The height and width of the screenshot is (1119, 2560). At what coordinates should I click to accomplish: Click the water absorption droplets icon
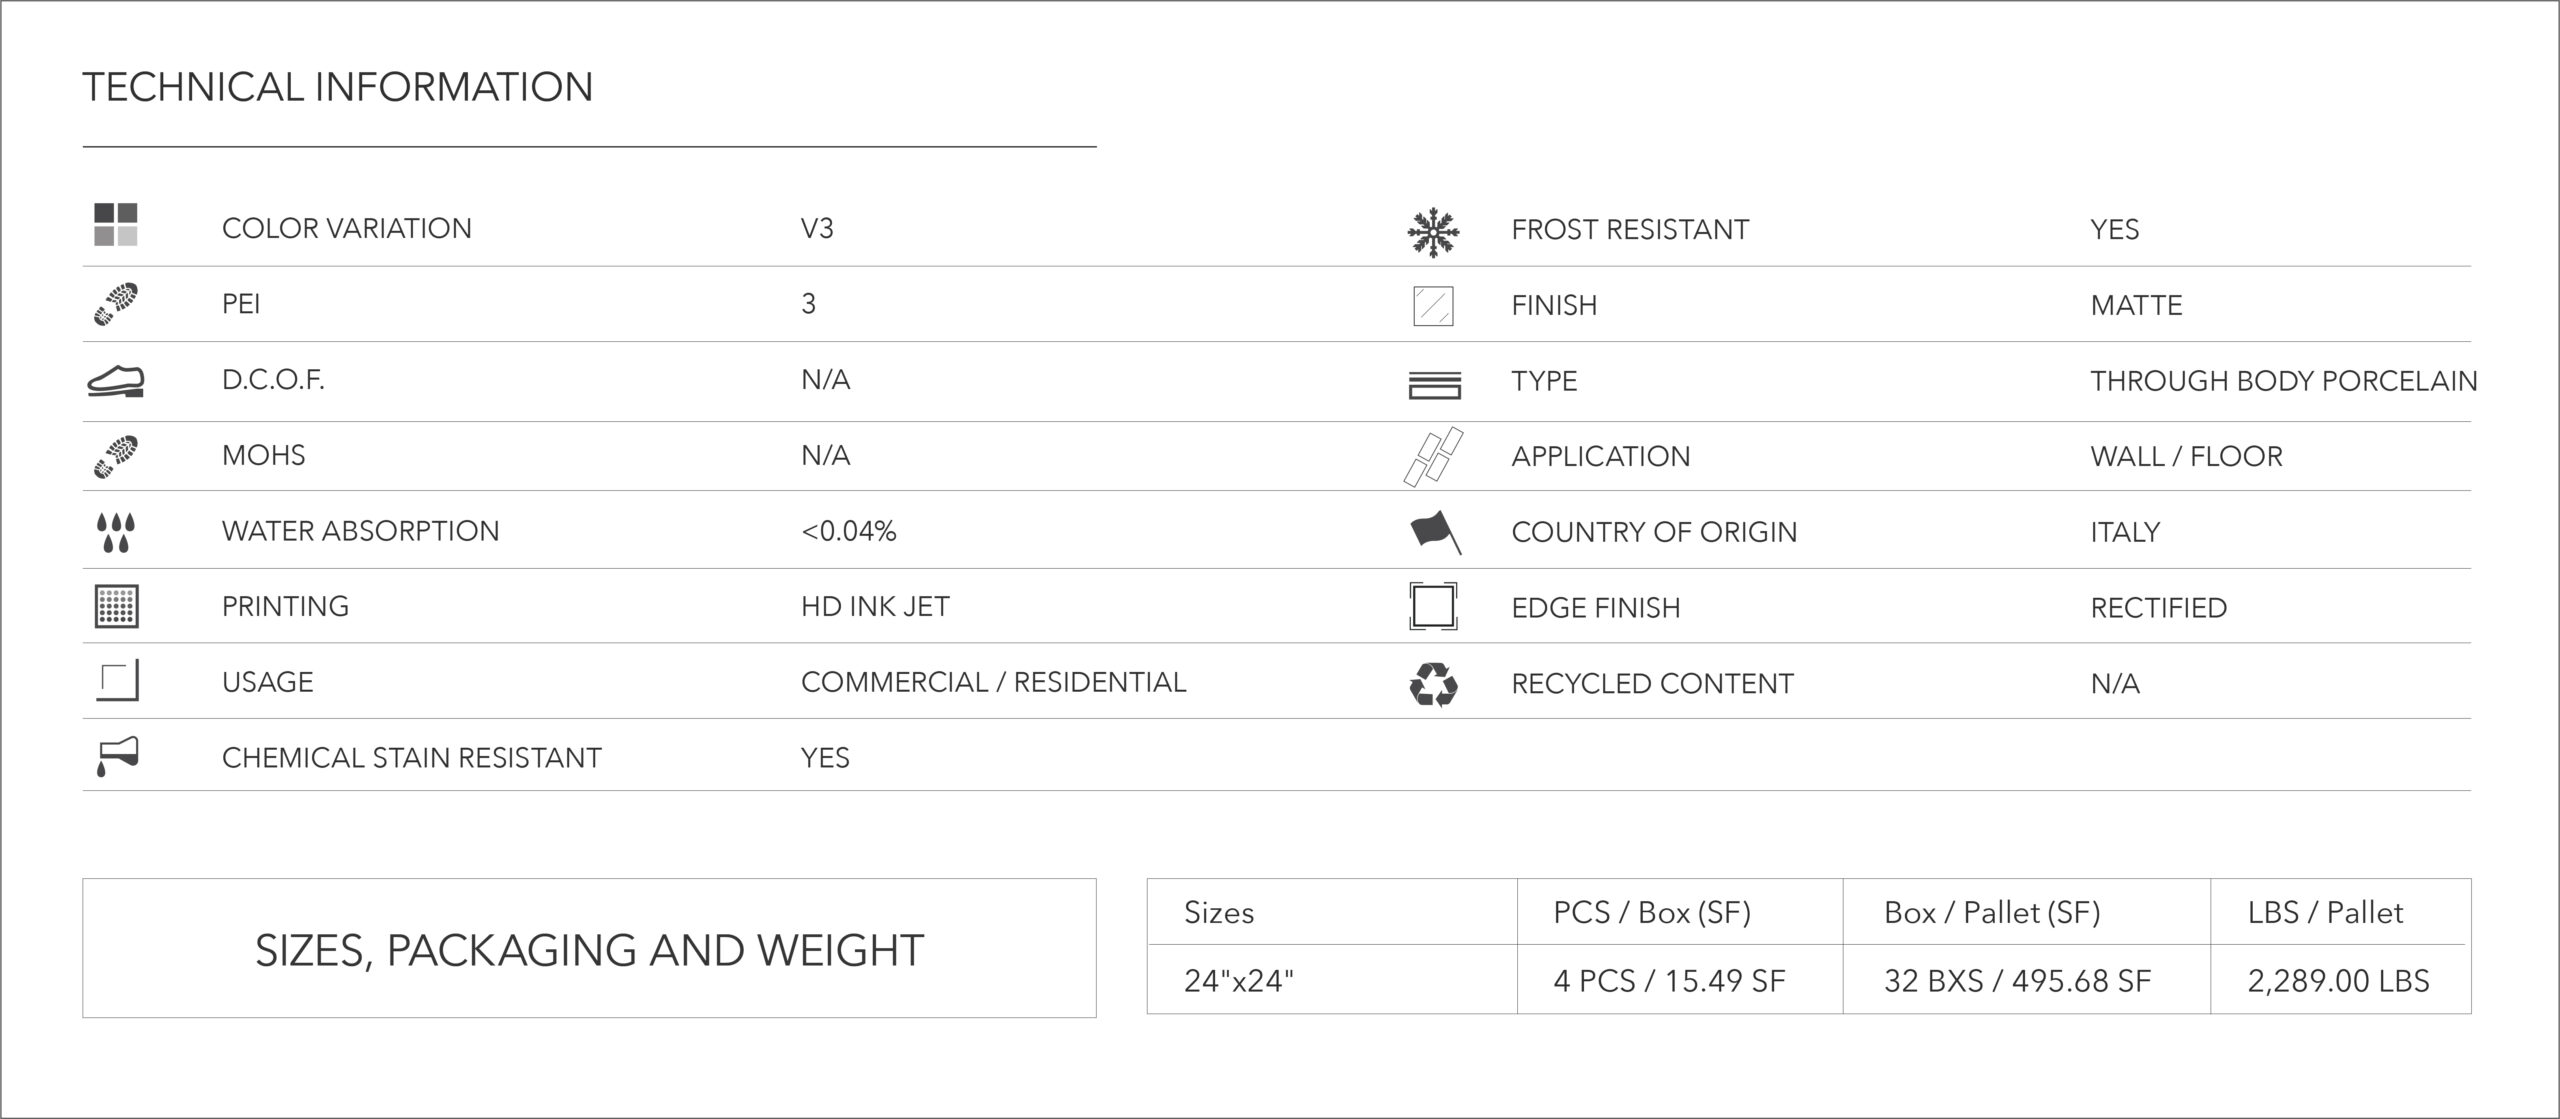pyautogui.click(x=116, y=533)
